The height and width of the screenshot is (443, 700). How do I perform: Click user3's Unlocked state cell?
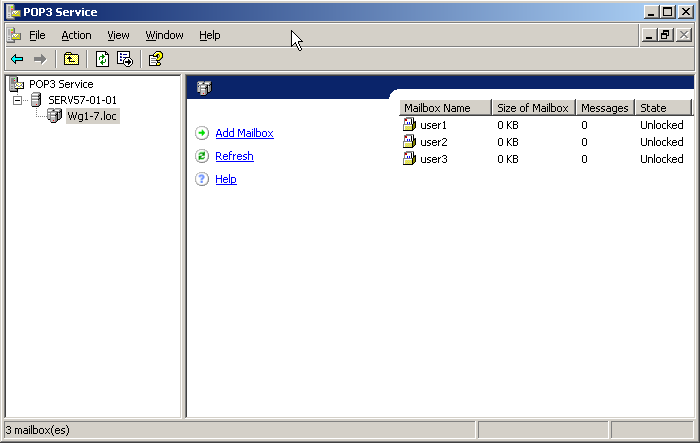(662, 159)
